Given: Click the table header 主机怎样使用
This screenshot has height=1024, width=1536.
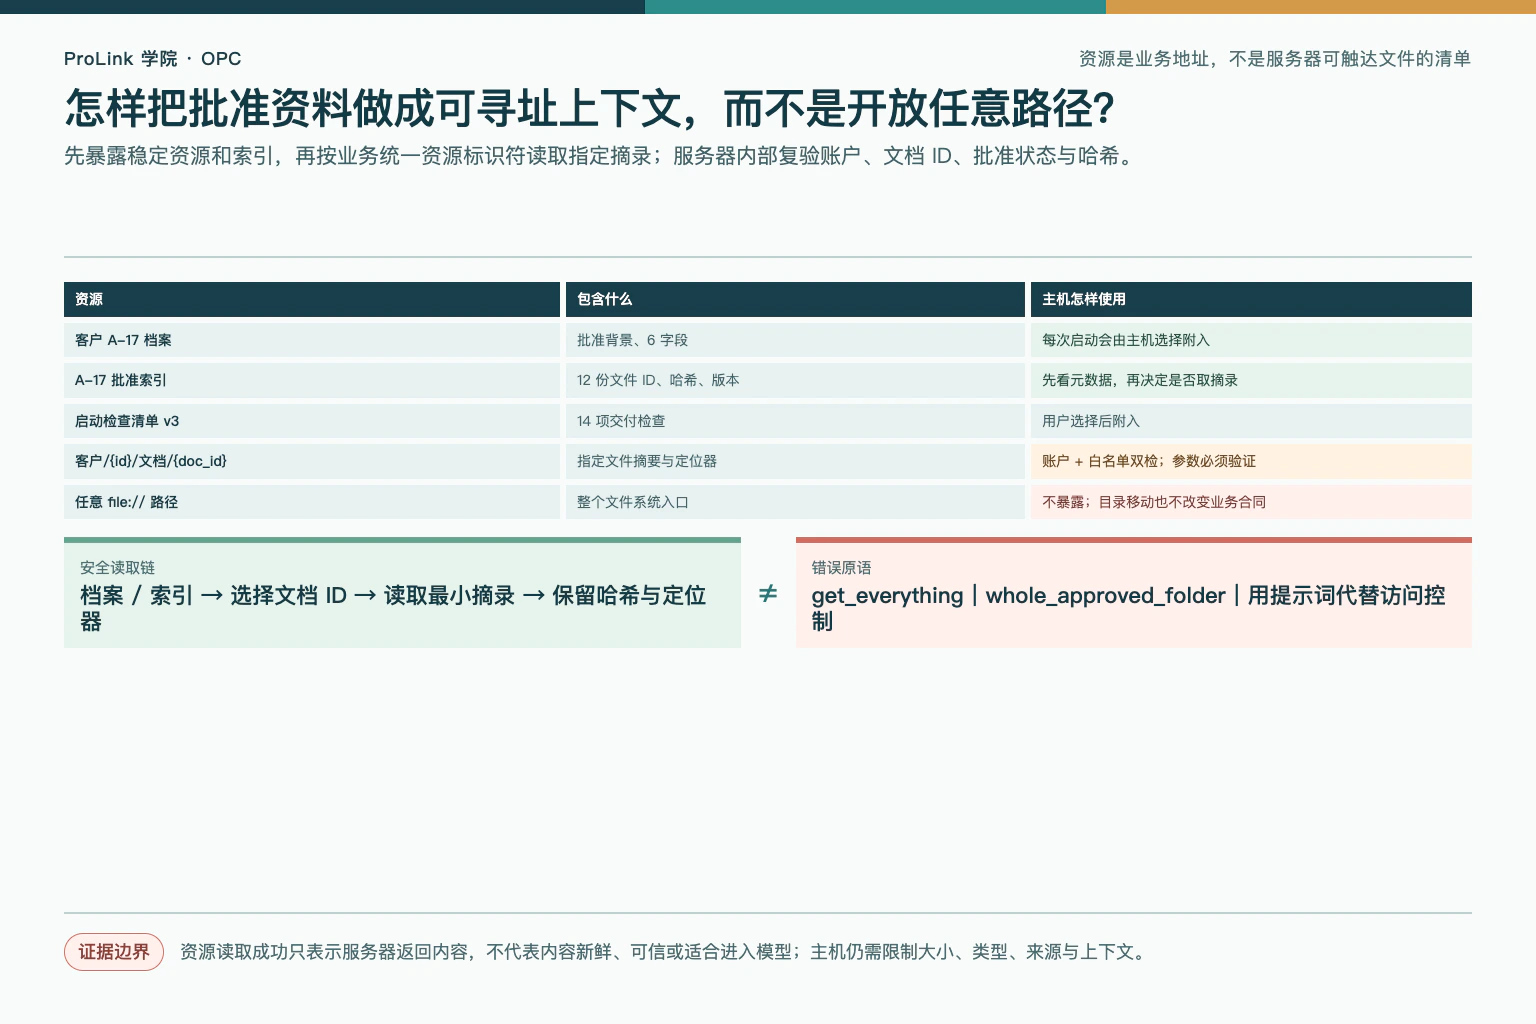Looking at the screenshot, I should coord(1251,299).
